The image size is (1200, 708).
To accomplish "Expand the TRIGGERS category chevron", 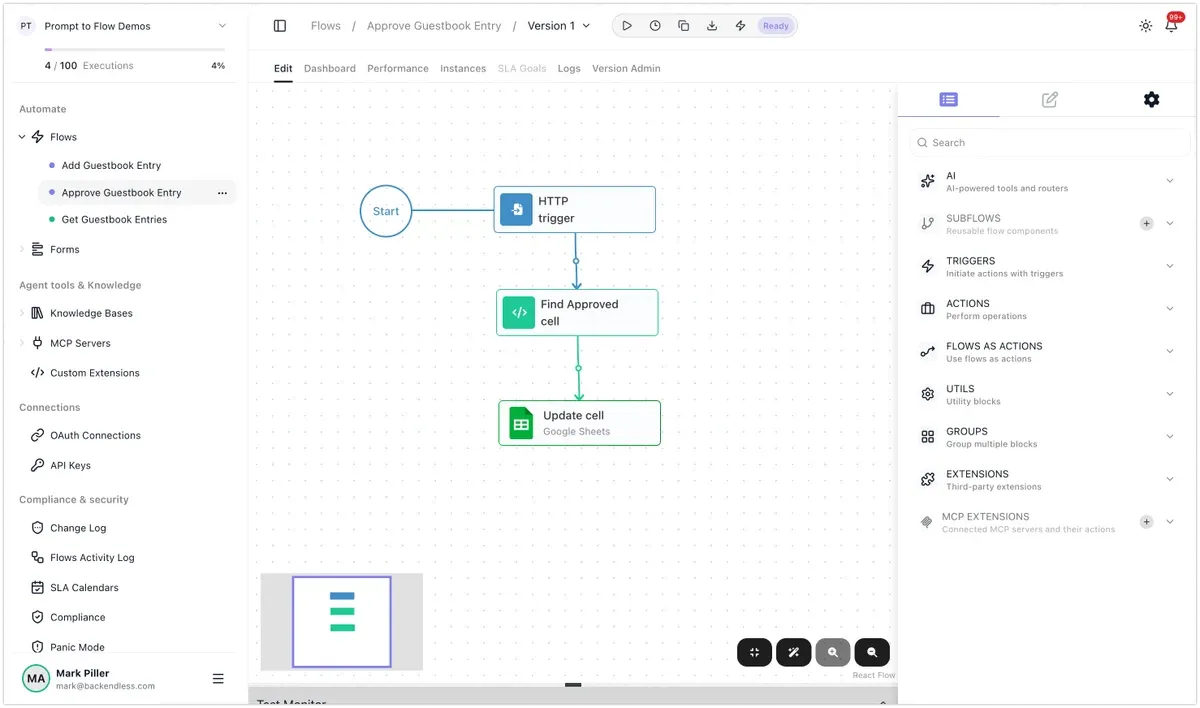I will tap(1170, 266).
